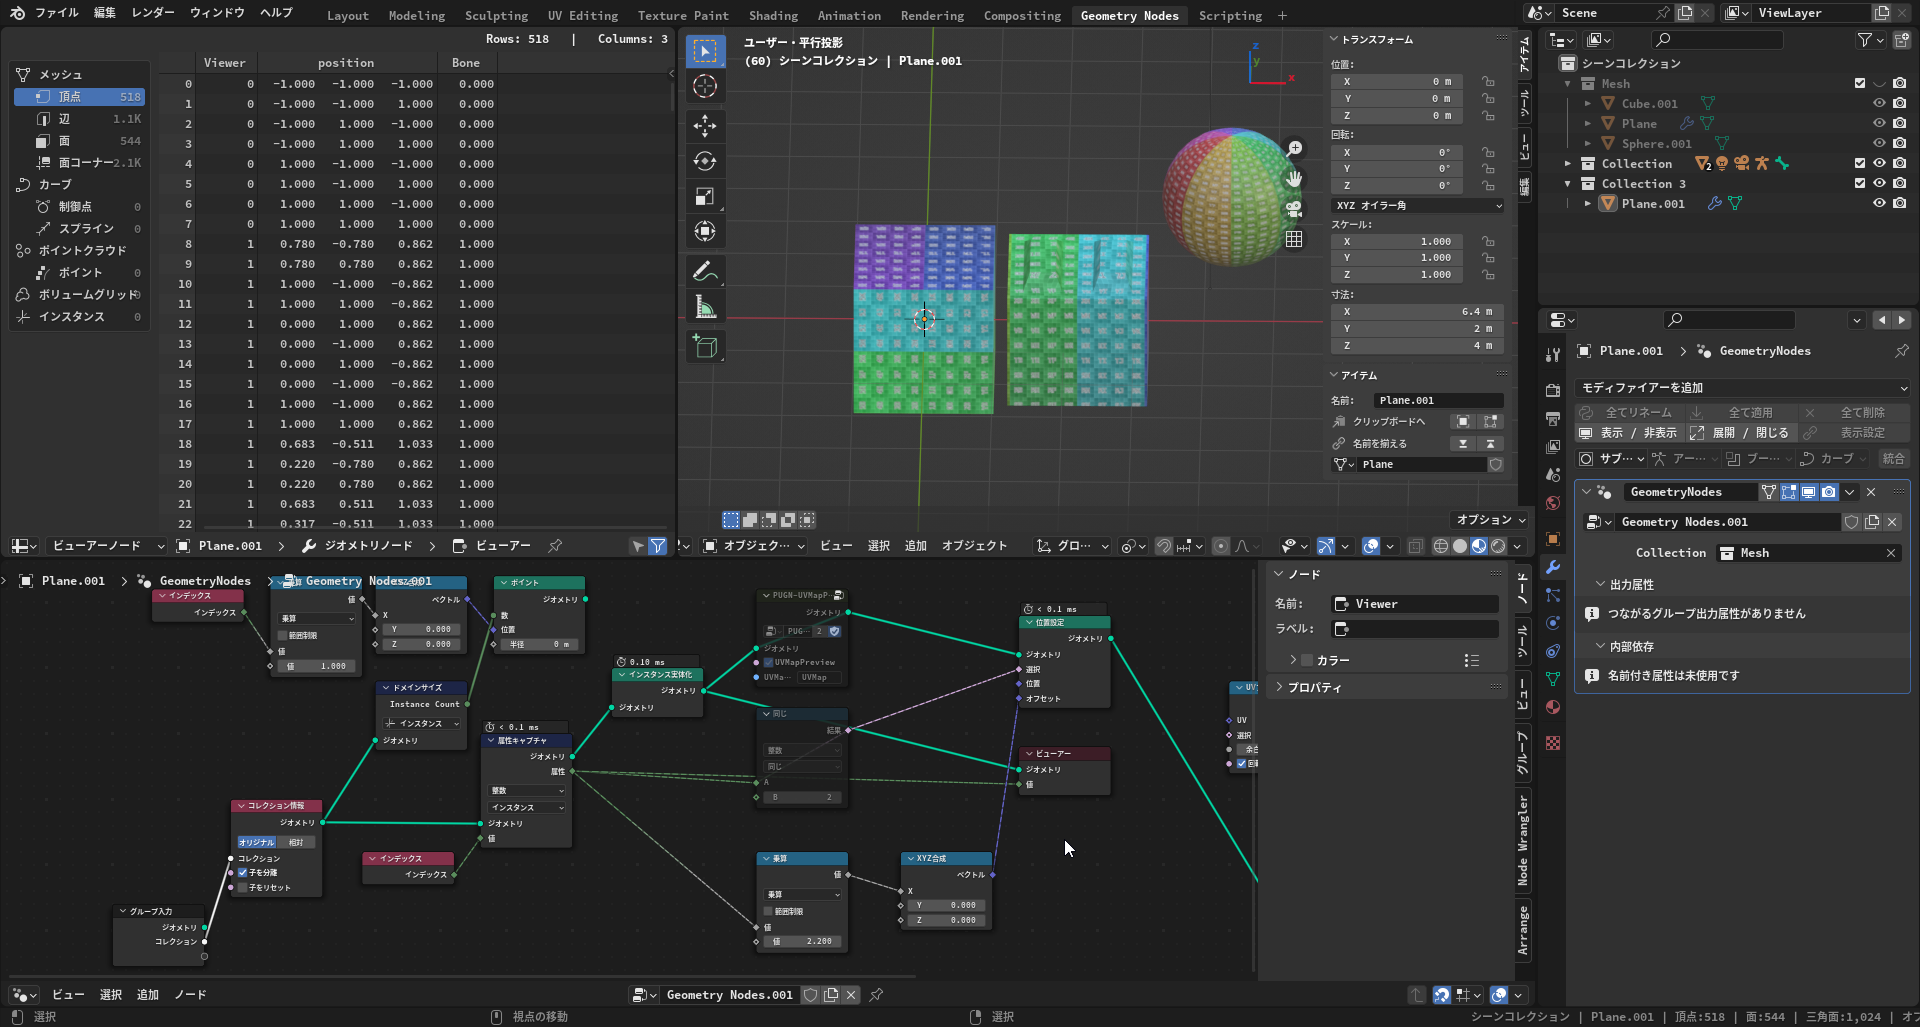The height and width of the screenshot is (1027, 1920).
Task: Open the add modifier dropdown
Action: tap(1742, 388)
